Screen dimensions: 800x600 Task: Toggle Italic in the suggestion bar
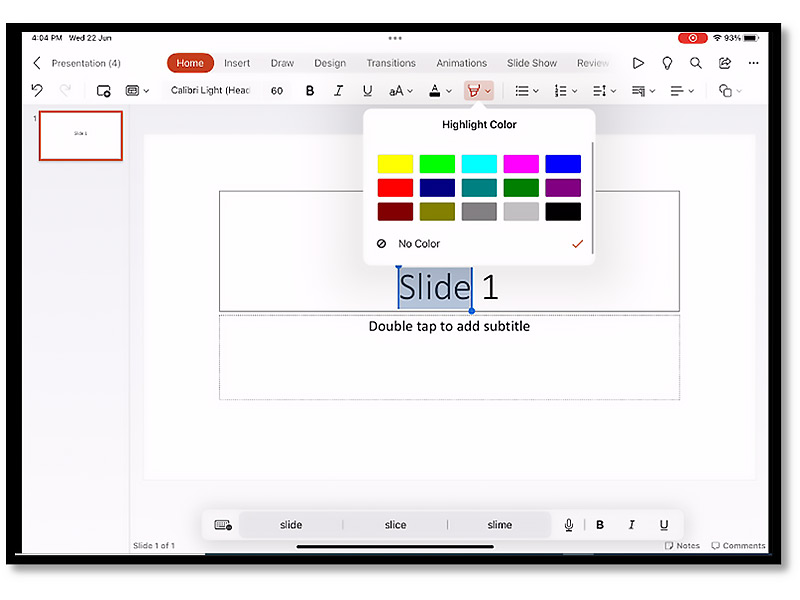(632, 525)
